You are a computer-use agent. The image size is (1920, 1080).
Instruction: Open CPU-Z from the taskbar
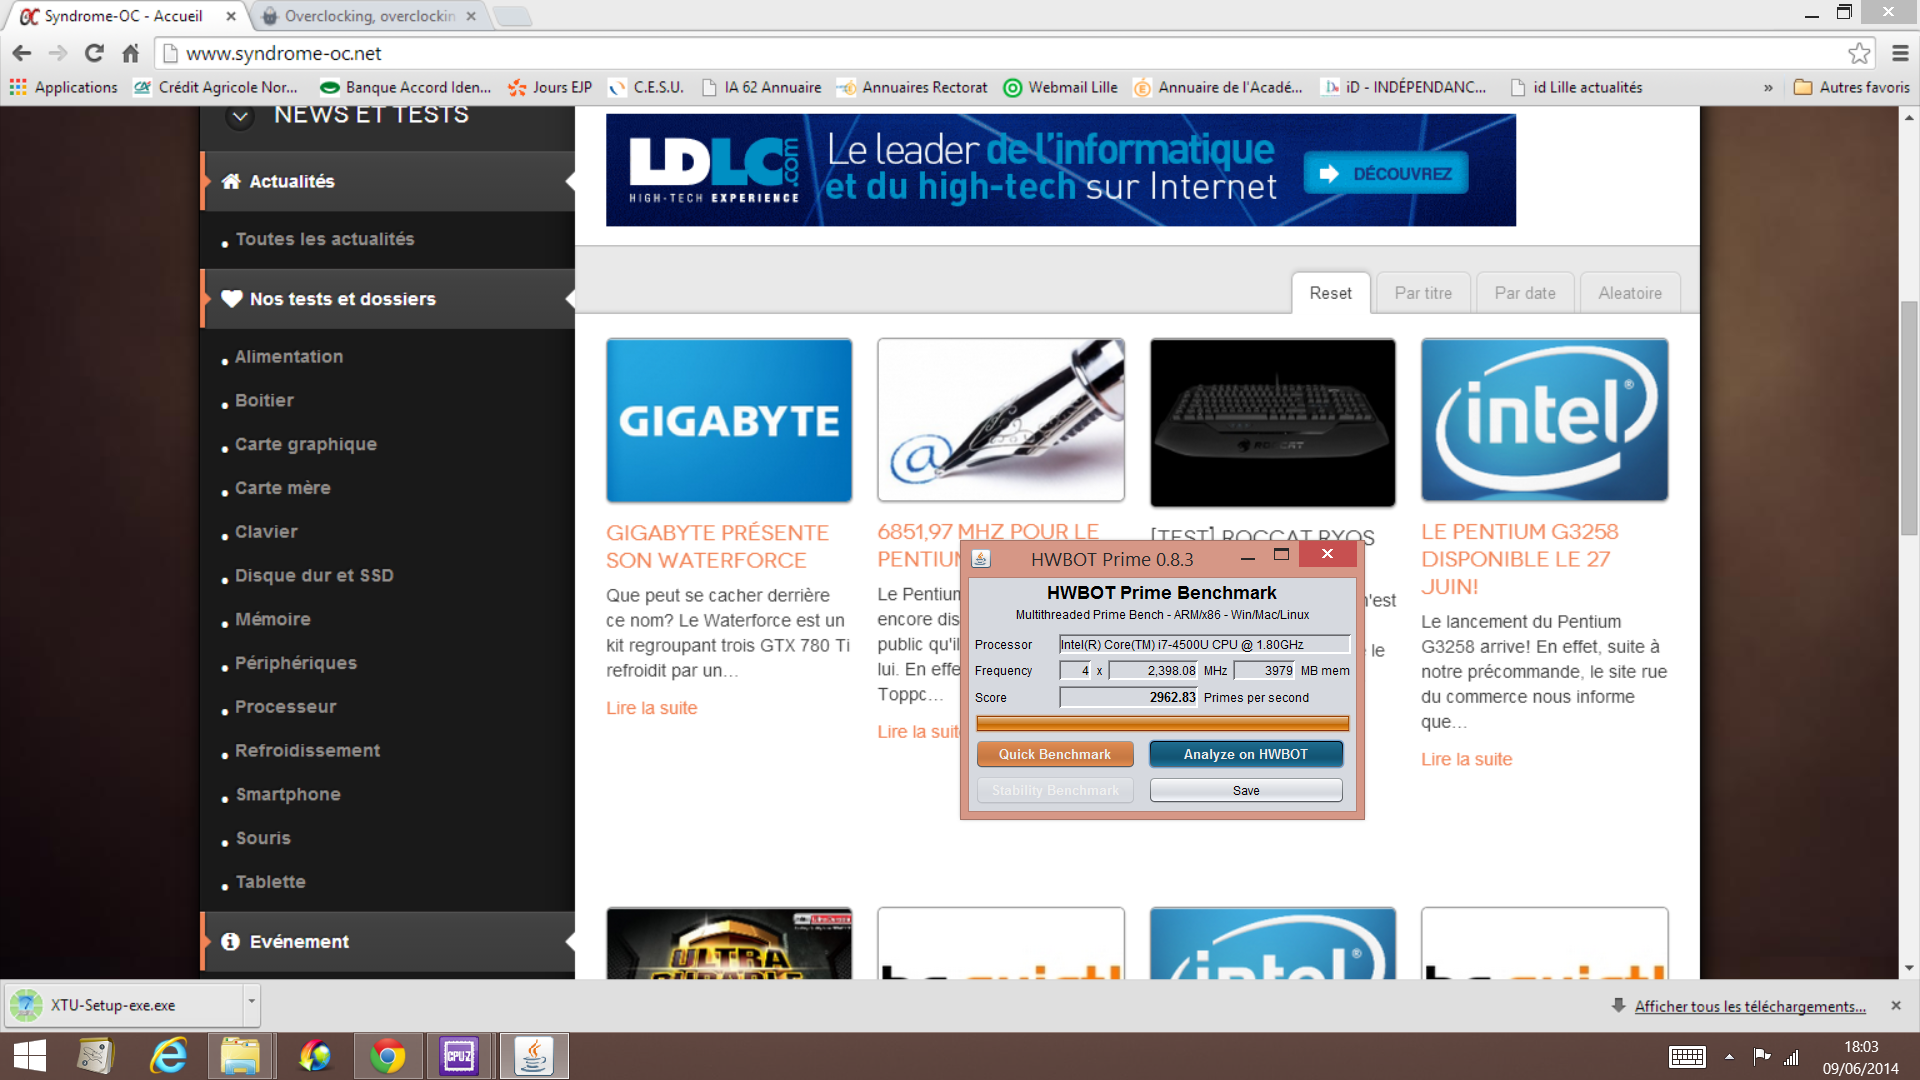460,1056
